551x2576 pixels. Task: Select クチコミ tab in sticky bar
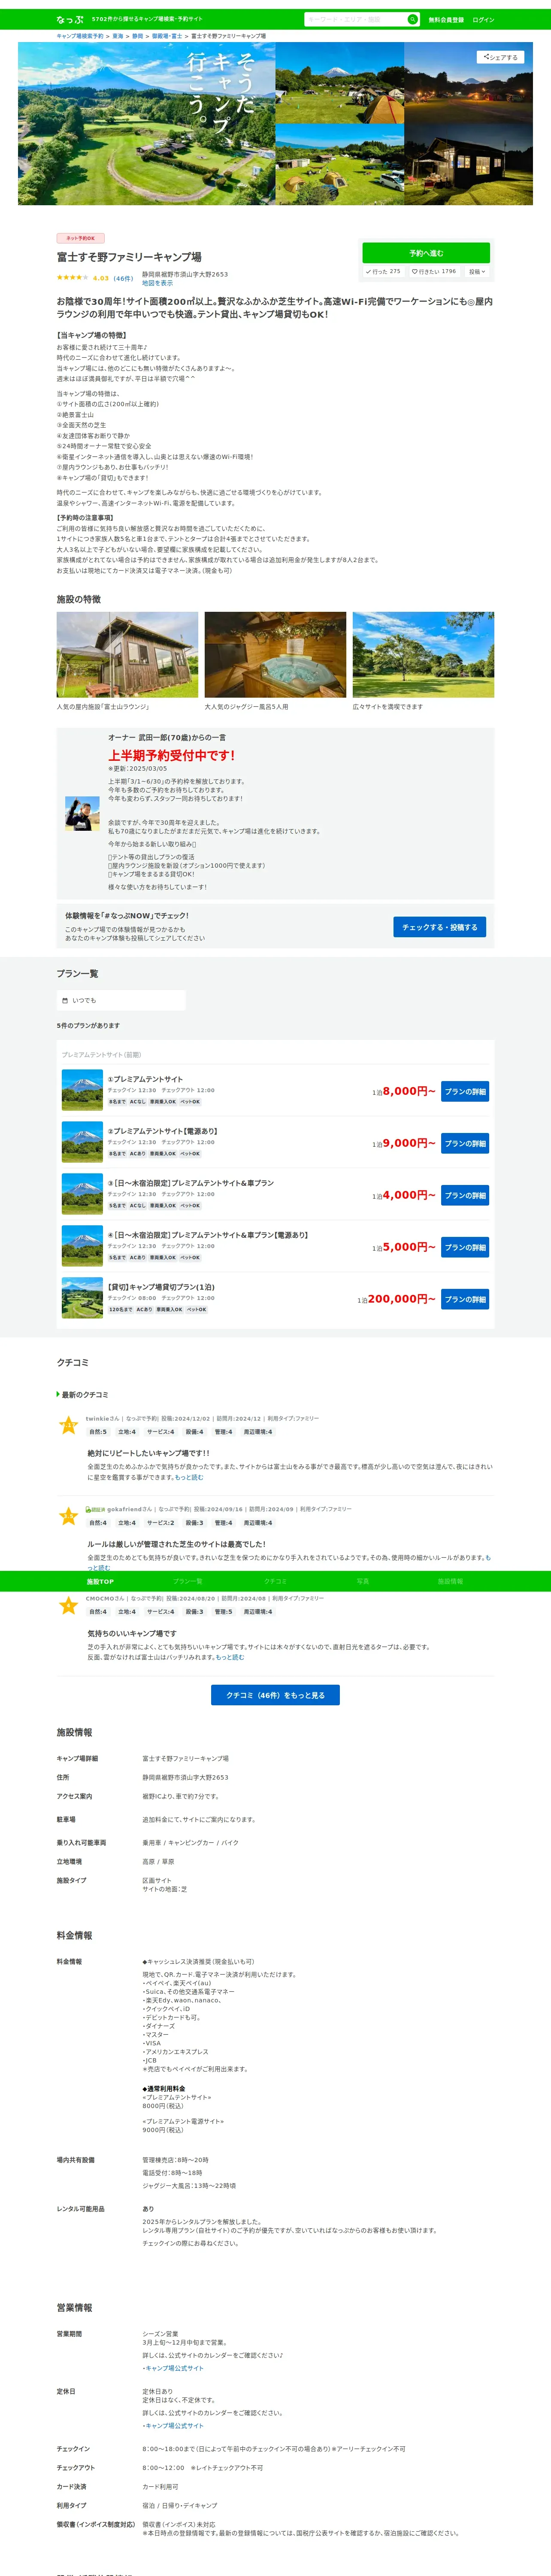(x=275, y=1581)
